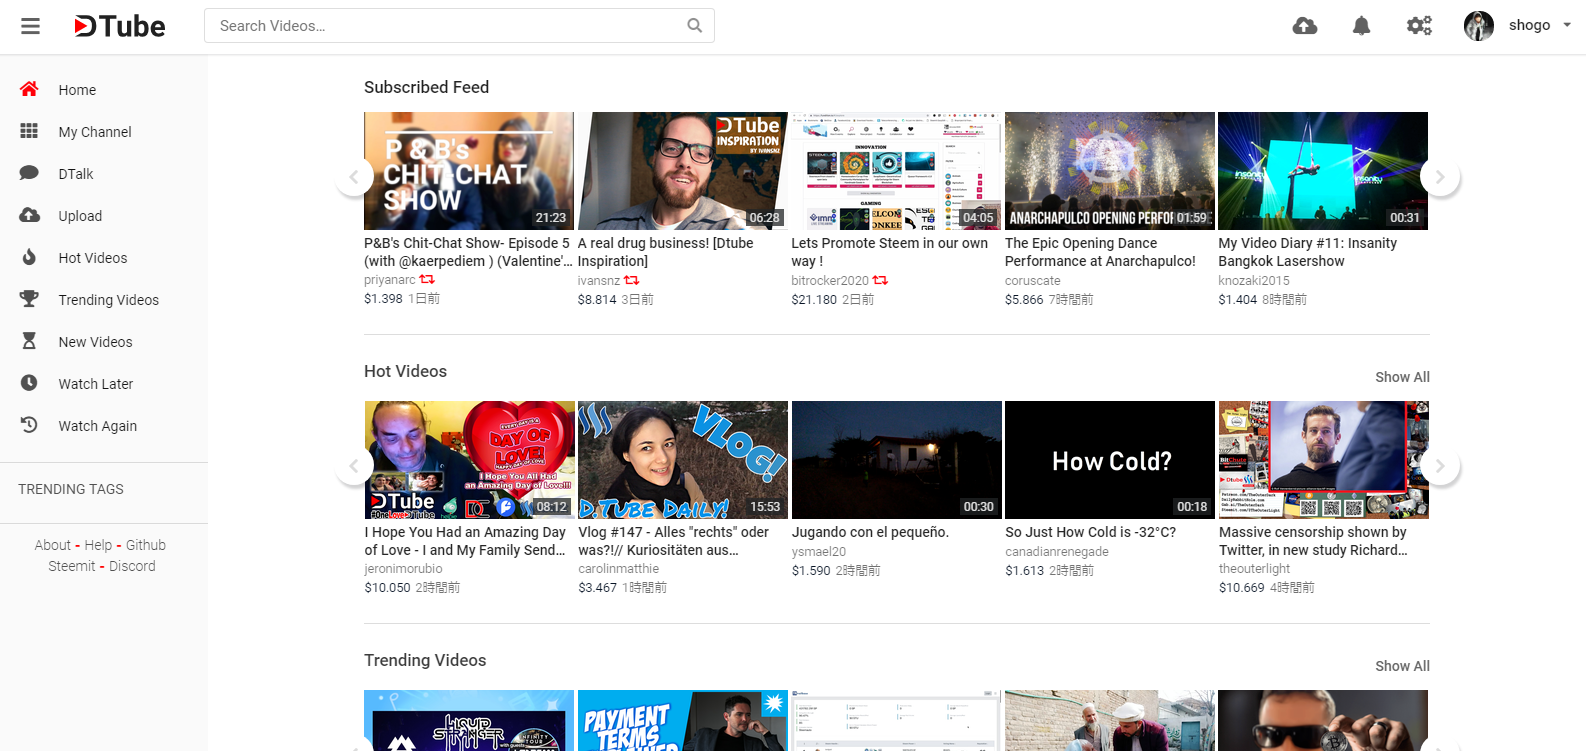
Task: Click the Hot Videos flame icon
Action: [x=29, y=257]
